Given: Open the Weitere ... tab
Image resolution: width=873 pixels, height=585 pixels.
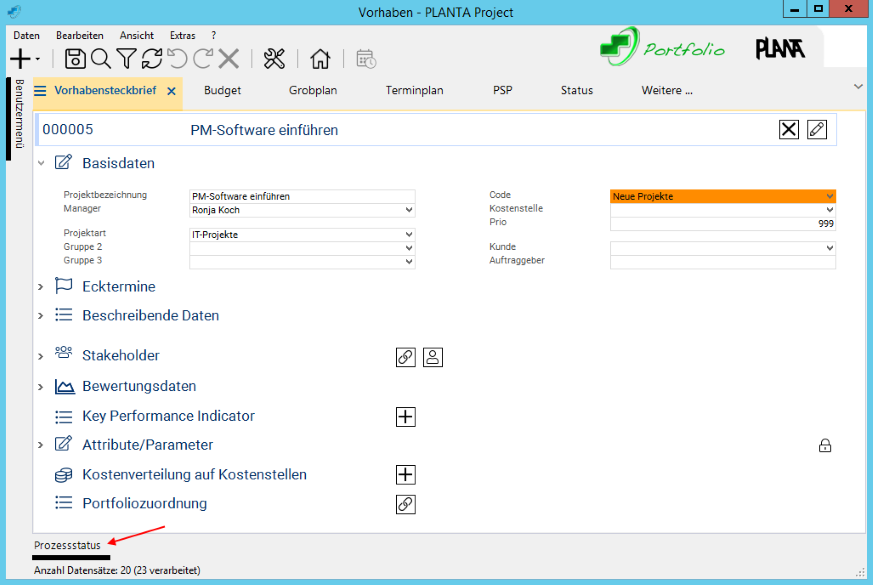Looking at the screenshot, I should tap(667, 90).
